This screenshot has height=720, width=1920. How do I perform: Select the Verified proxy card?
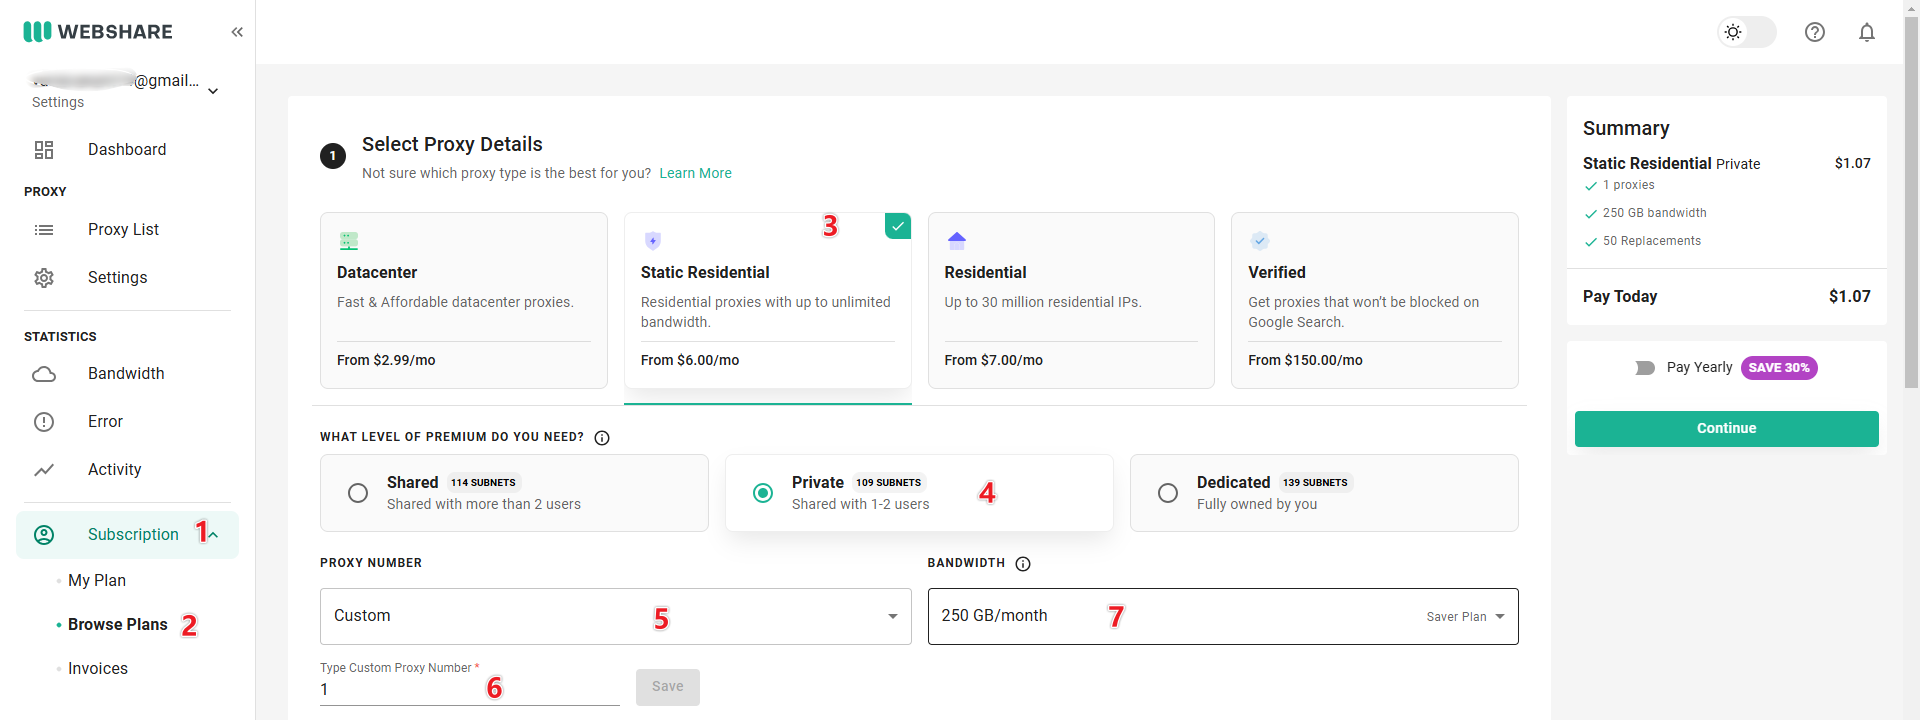pyautogui.click(x=1375, y=300)
